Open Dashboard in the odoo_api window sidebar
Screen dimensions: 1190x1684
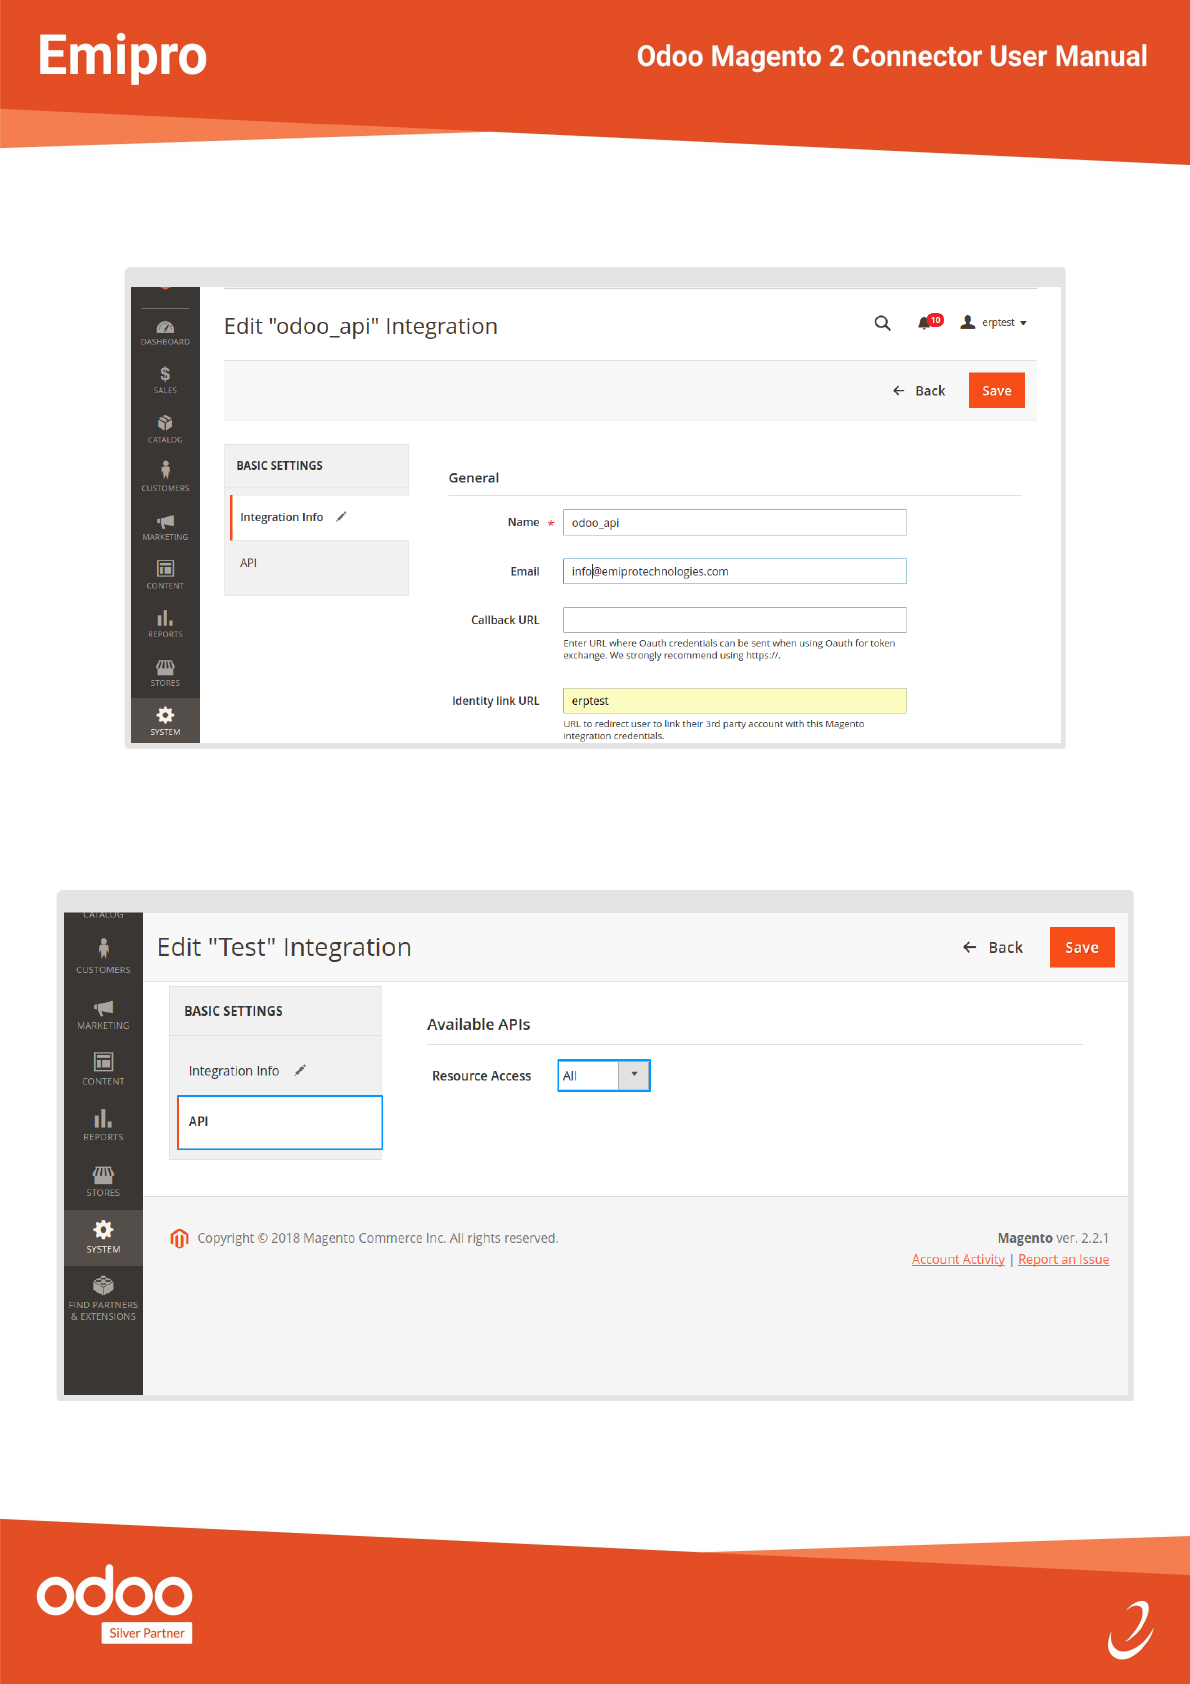[165, 333]
